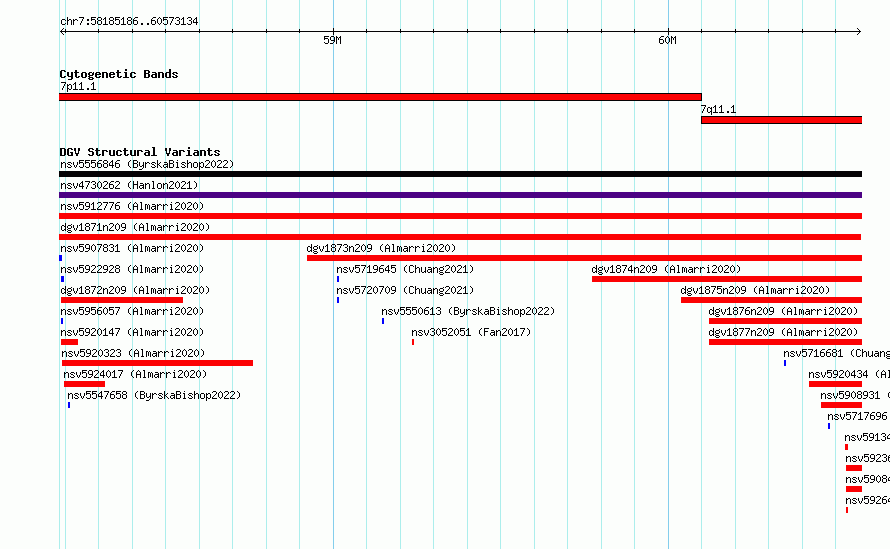Open the nsv5920434 variant label
Viewport: 890px width, 549px height.
coord(849,375)
